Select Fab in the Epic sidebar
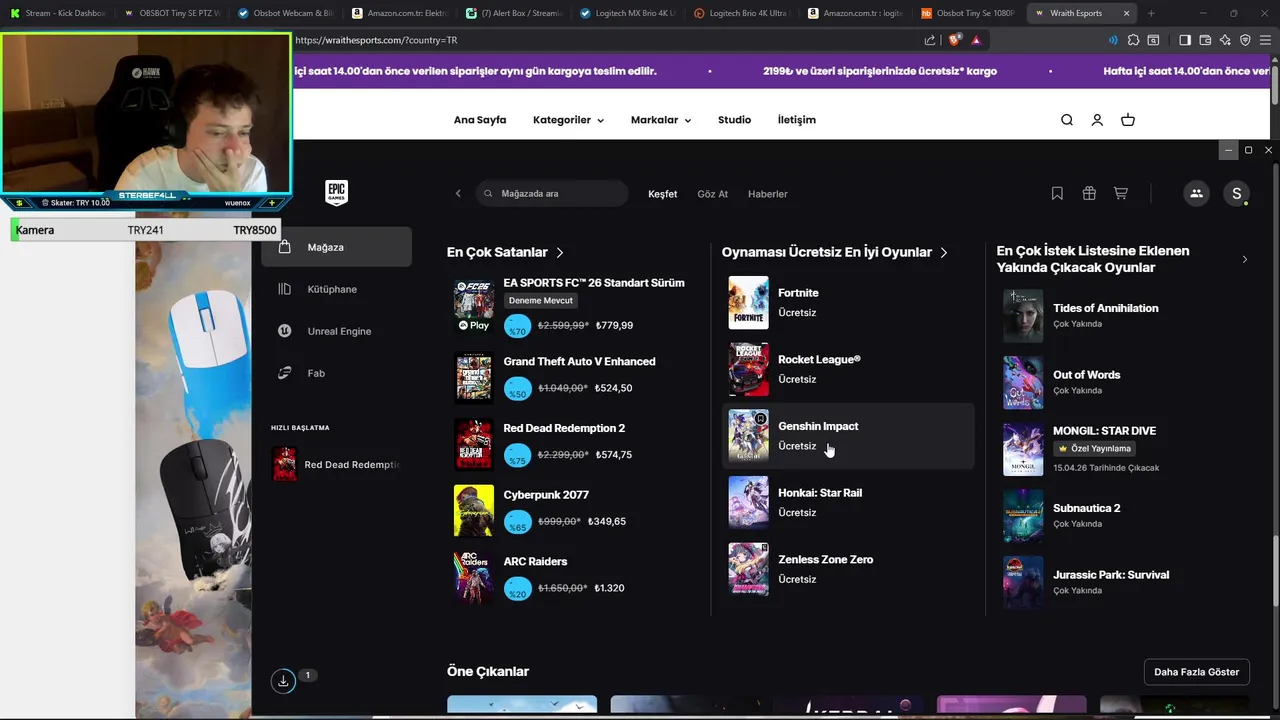1280x720 pixels. (x=336, y=373)
